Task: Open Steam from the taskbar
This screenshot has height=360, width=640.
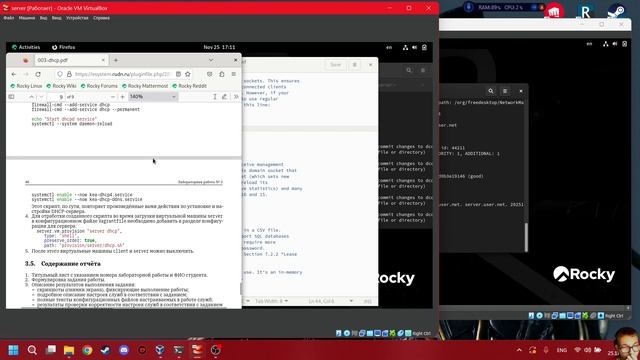Action: pyautogui.click(x=105, y=350)
